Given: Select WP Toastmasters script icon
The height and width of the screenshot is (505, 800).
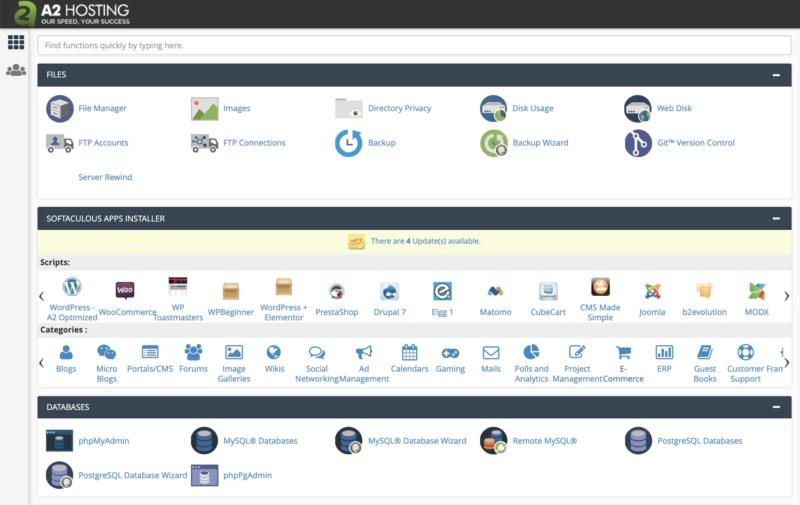Looking at the screenshot, I should [x=178, y=287].
